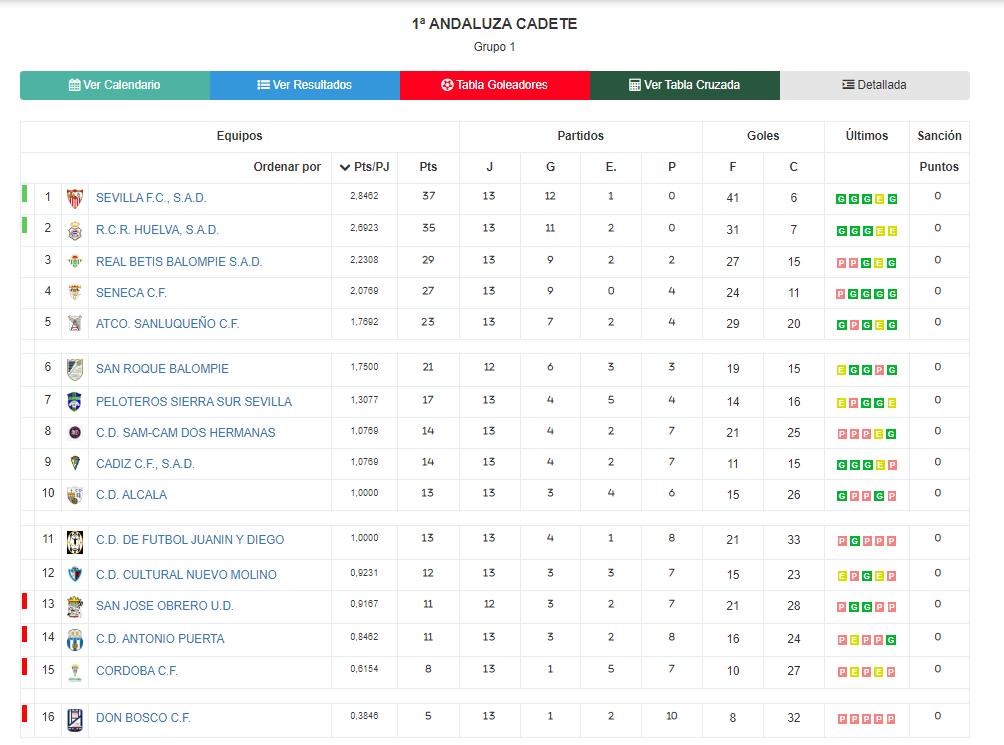The height and width of the screenshot is (745, 1004).
Task: Click Sevilla's goals for value 41
Action: [733, 198]
